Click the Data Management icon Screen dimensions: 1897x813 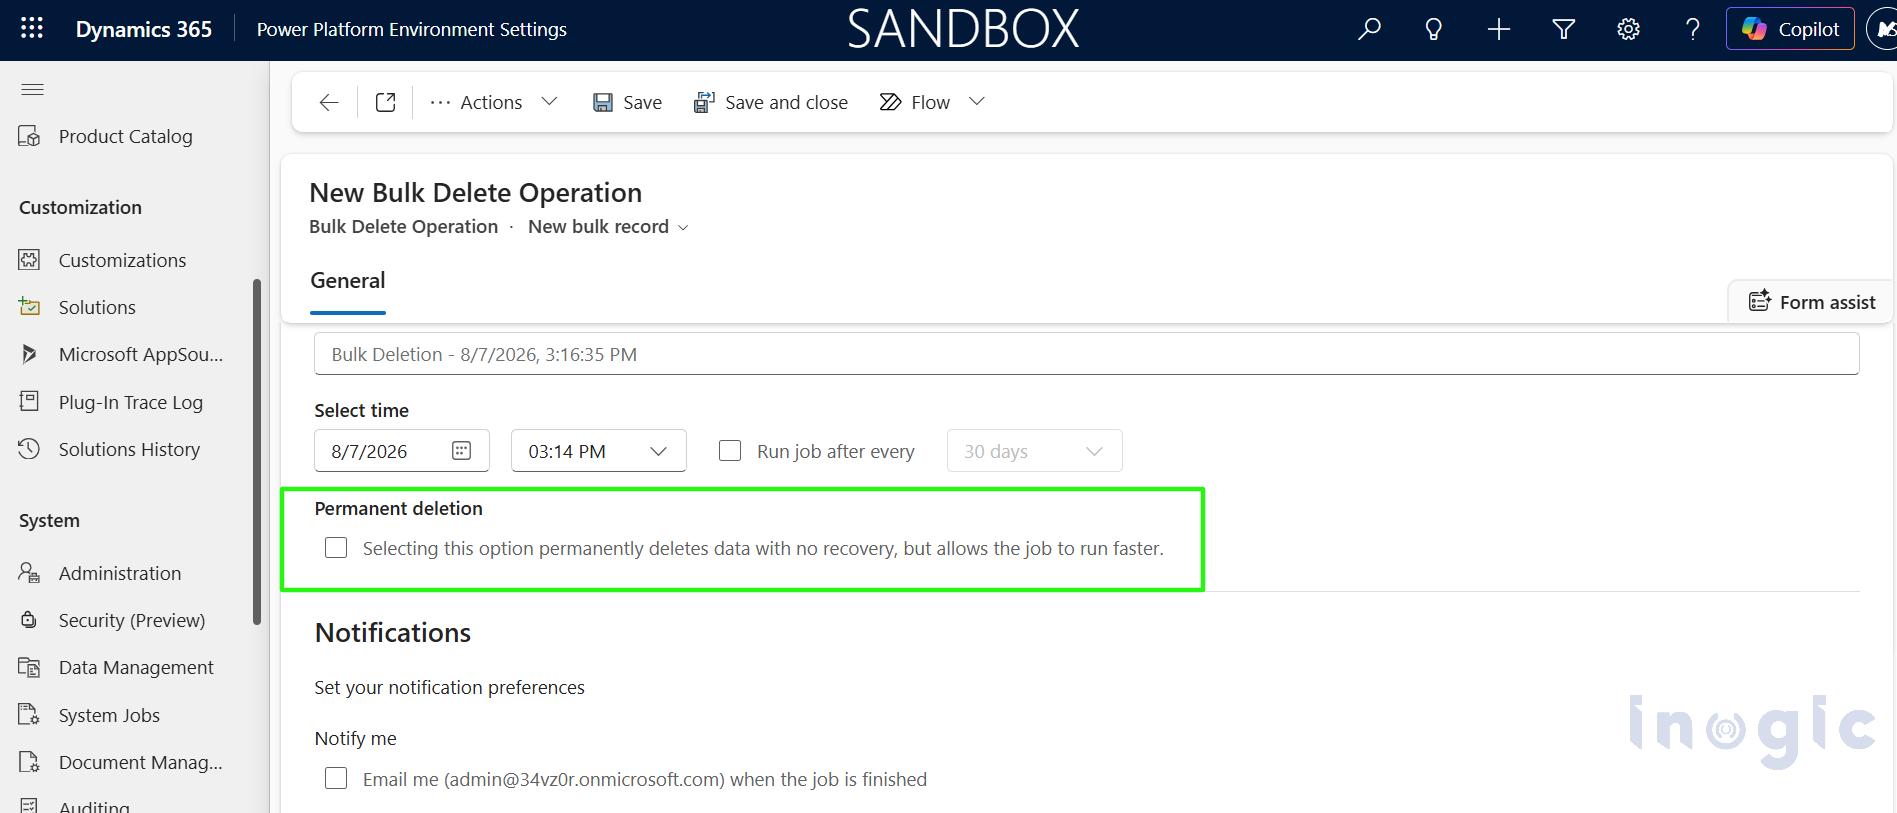[x=29, y=667]
